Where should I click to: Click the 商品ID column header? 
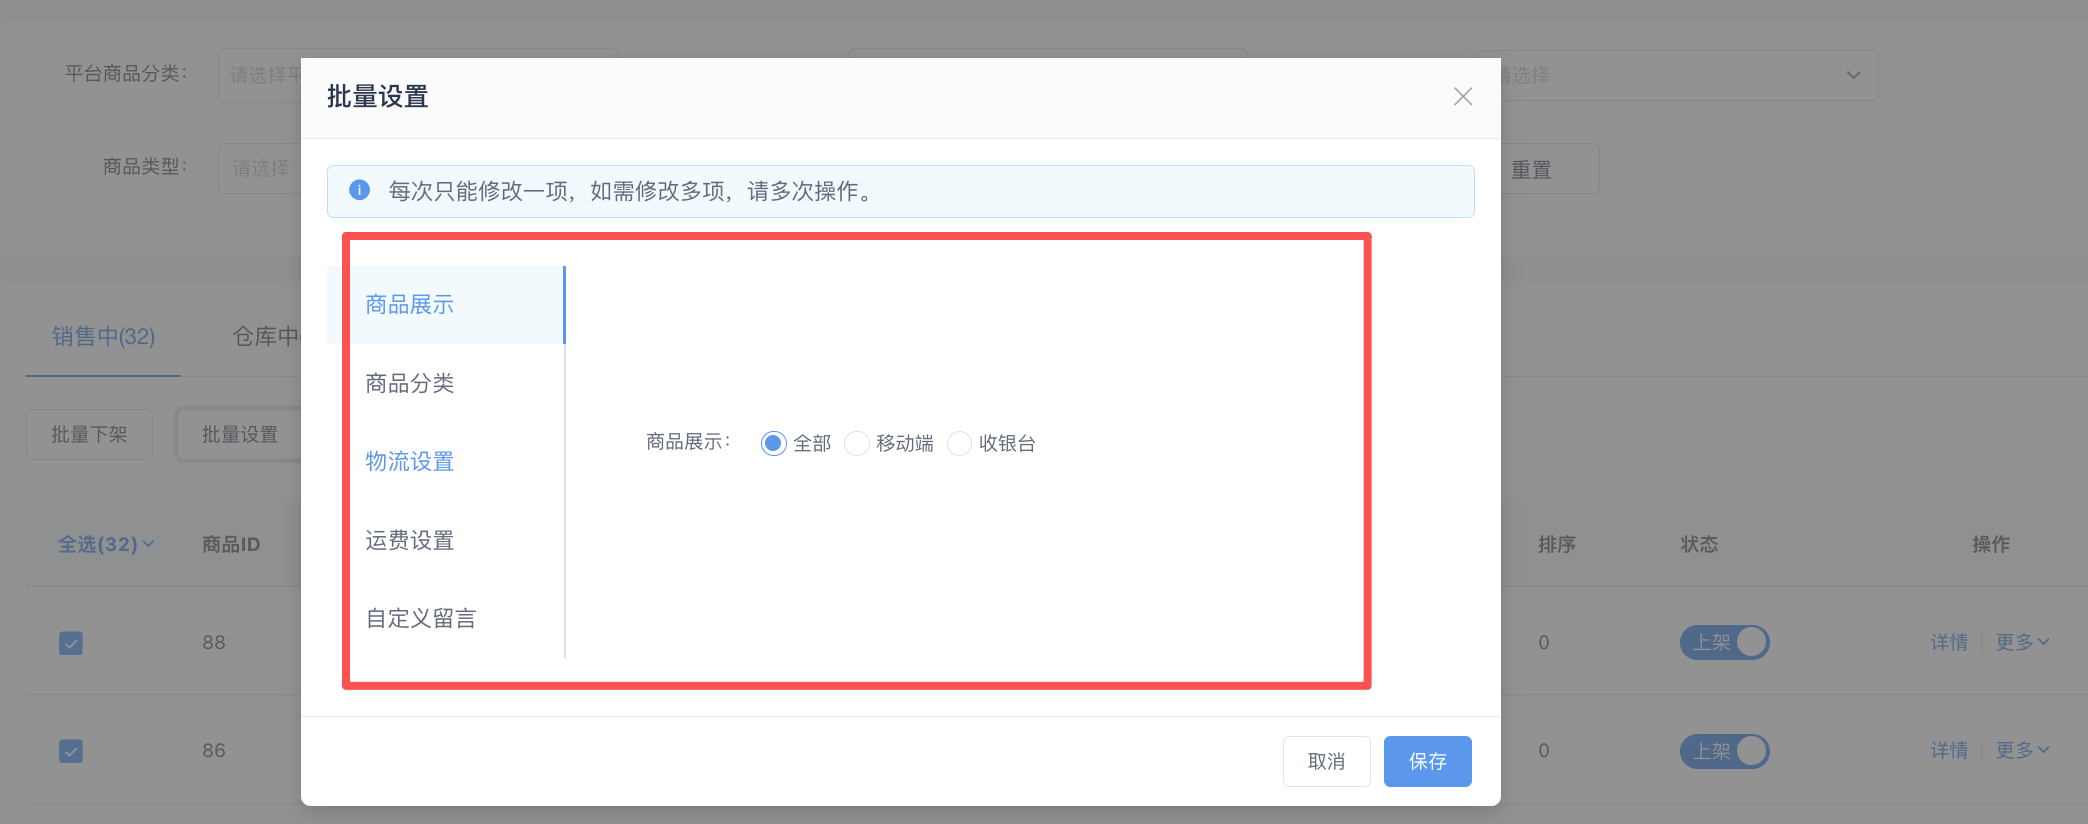231,544
